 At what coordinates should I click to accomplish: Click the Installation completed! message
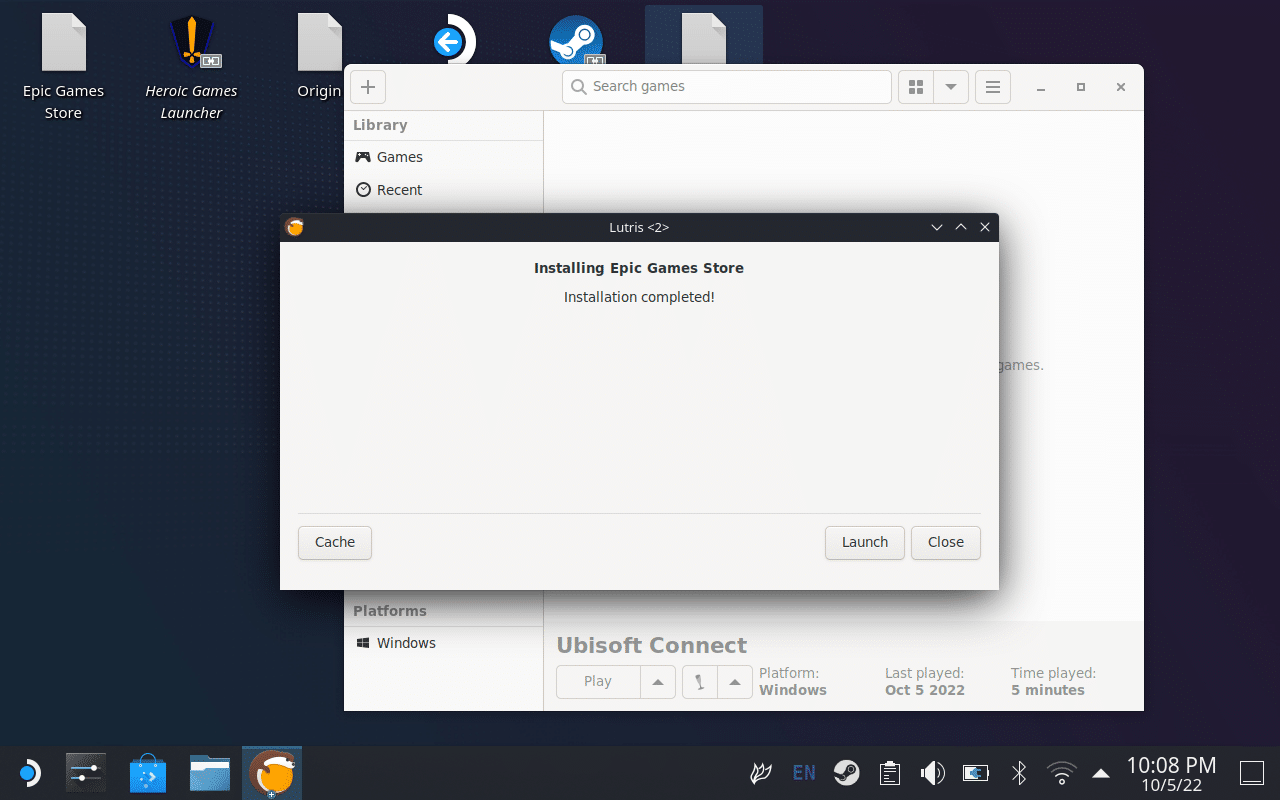click(639, 297)
